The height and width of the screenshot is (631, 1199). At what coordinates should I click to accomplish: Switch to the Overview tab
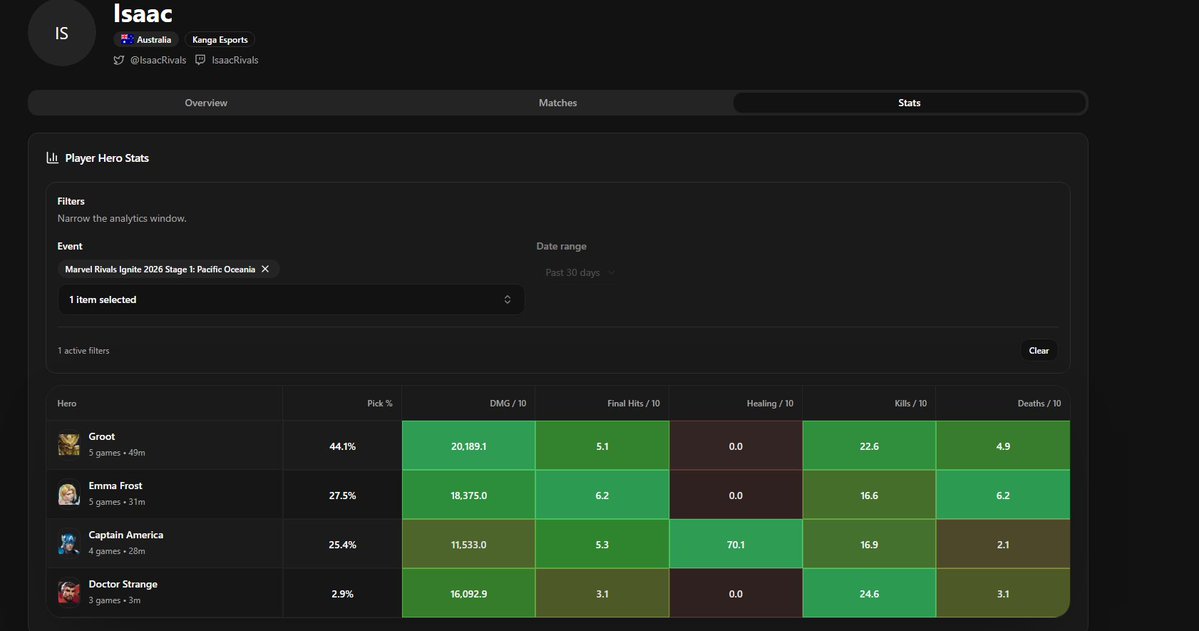206,102
